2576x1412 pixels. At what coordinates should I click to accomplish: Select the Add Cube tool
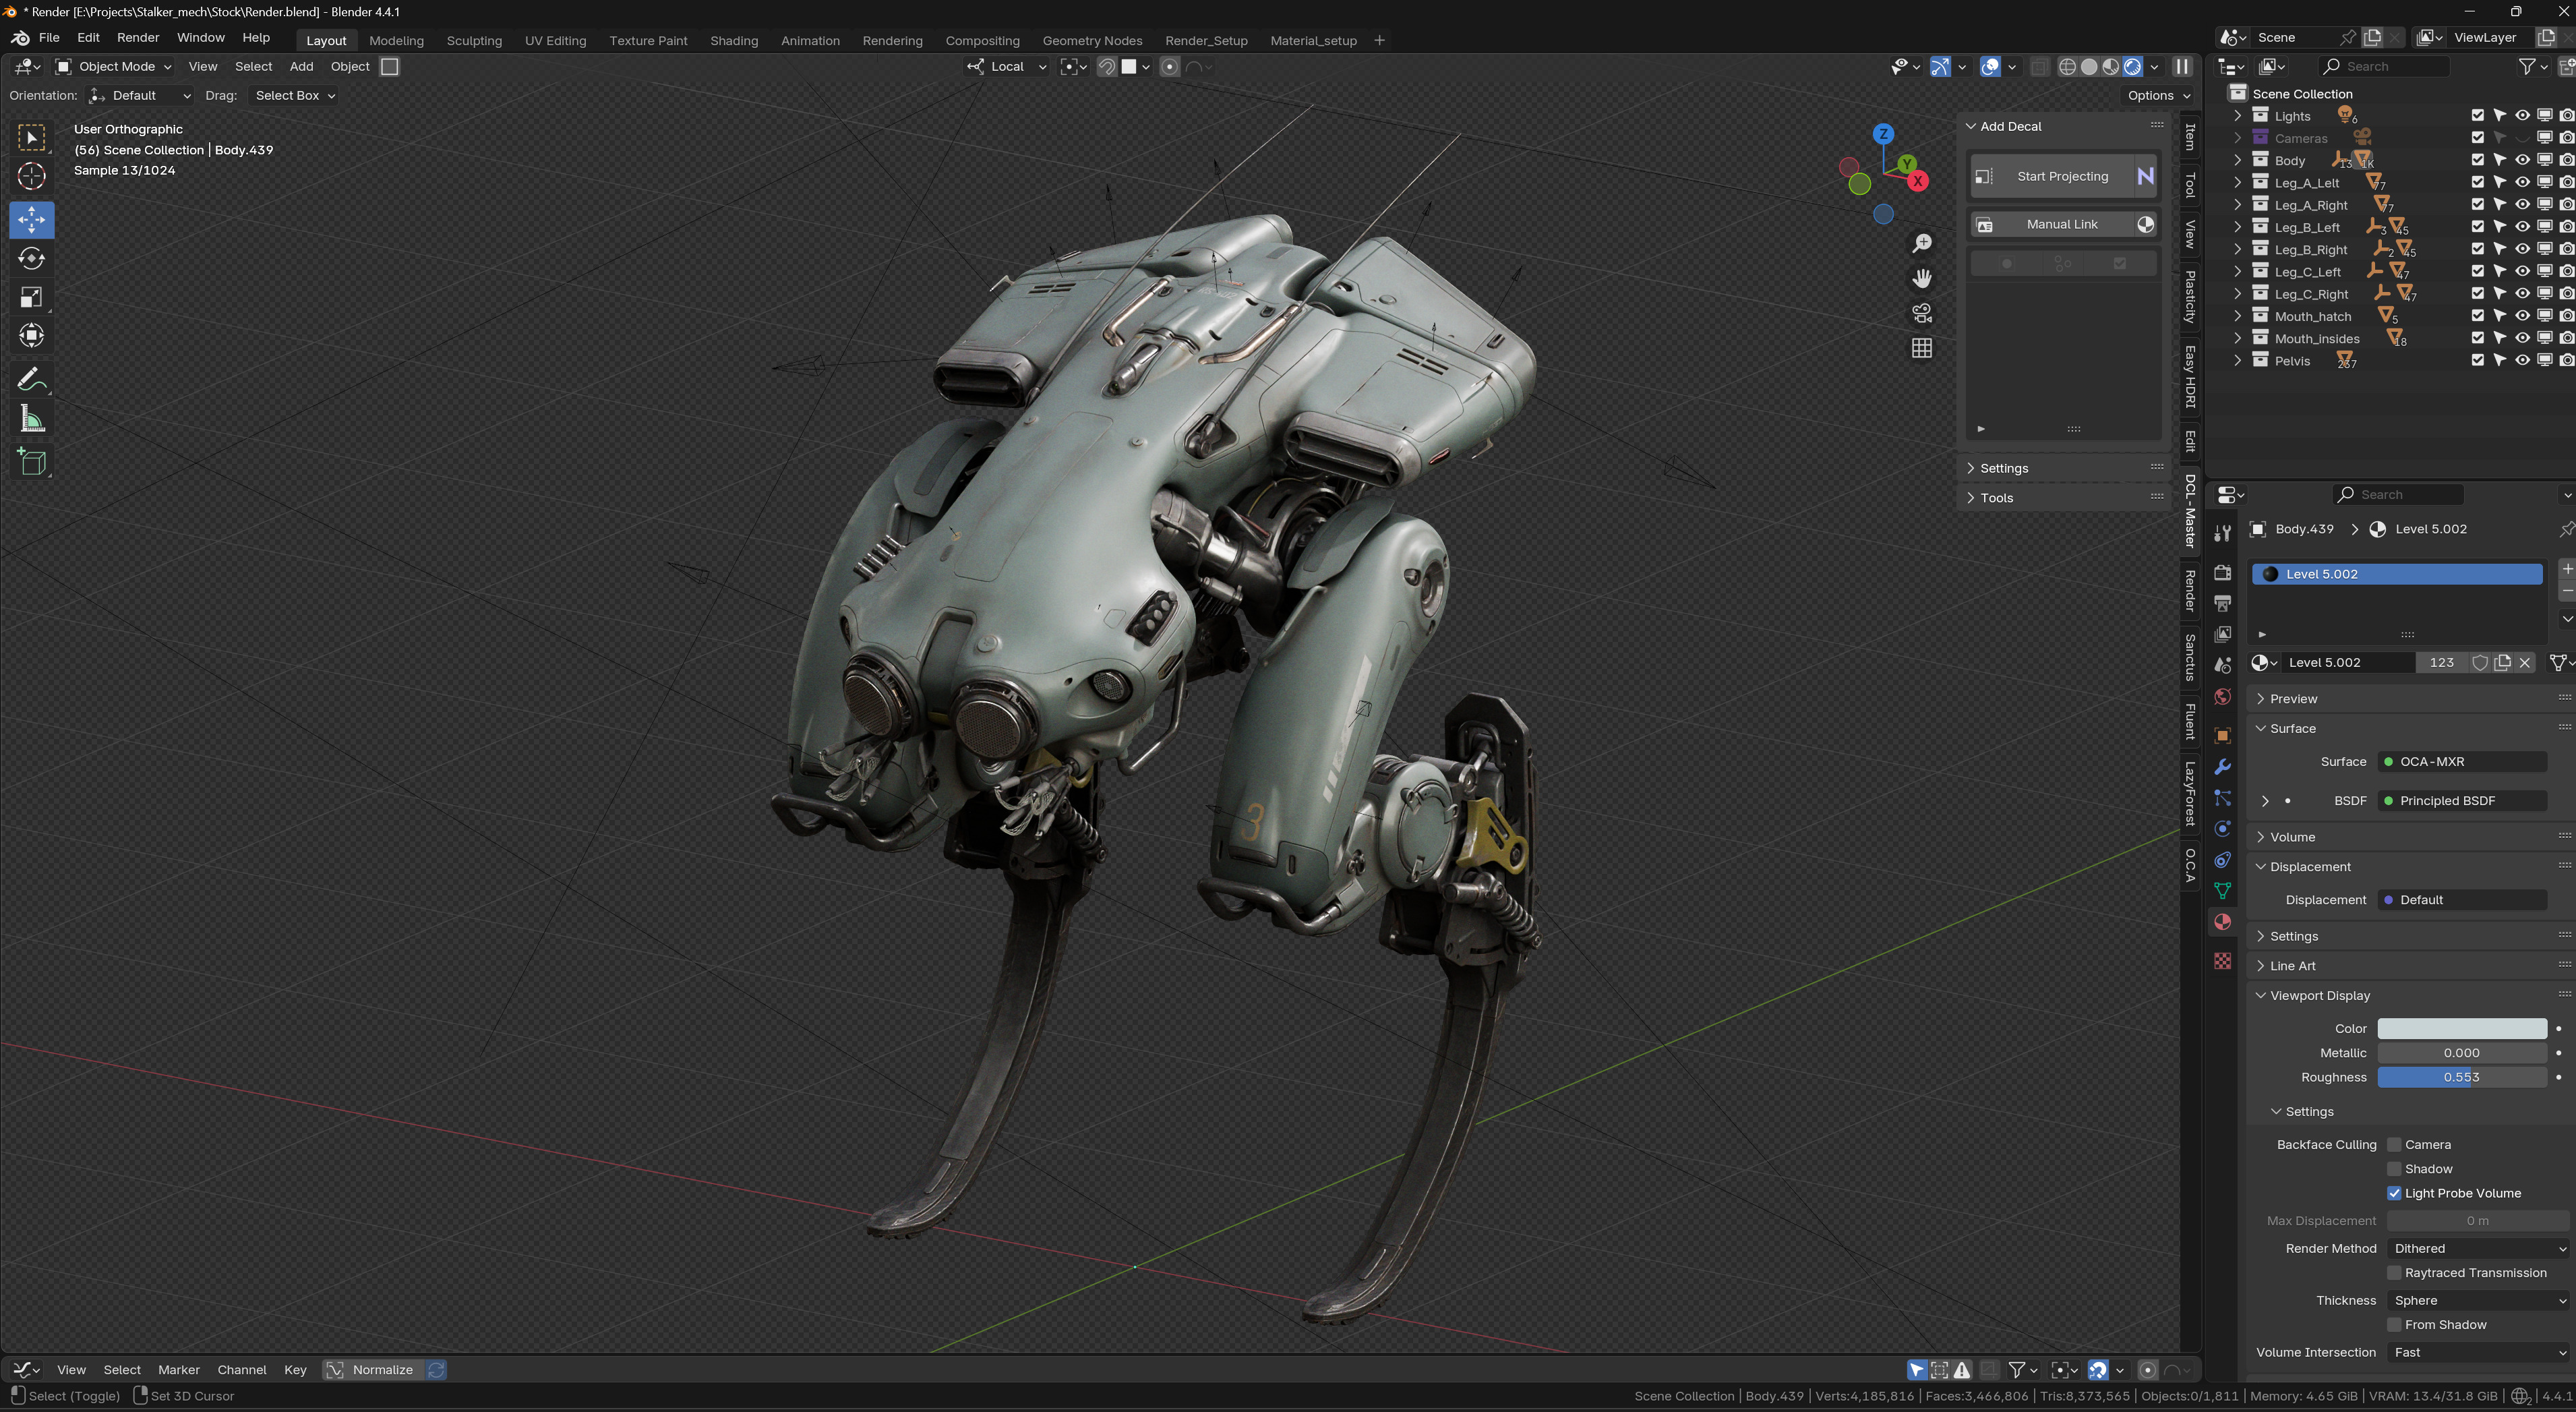click(x=32, y=462)
